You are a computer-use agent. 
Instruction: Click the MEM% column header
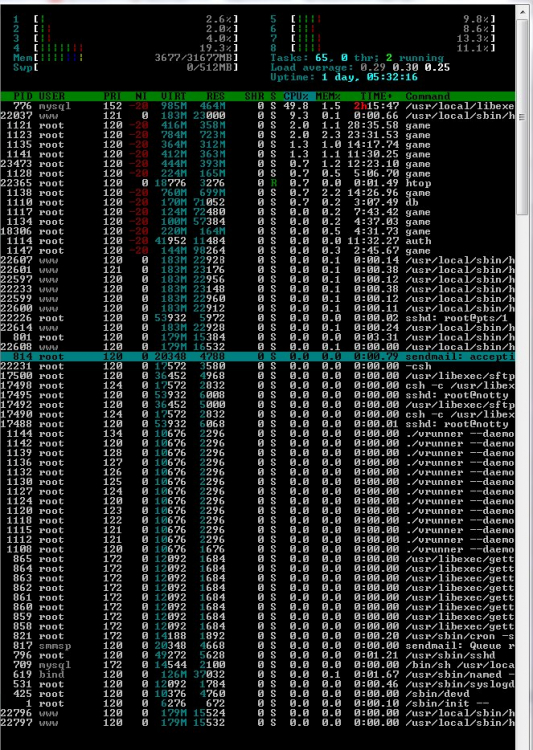pyautogui.click(x=328, y=96)
